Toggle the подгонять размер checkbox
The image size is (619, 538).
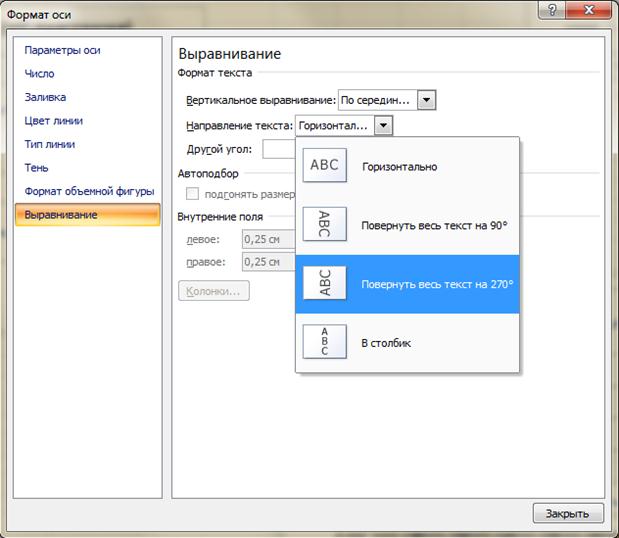(192, 194)
